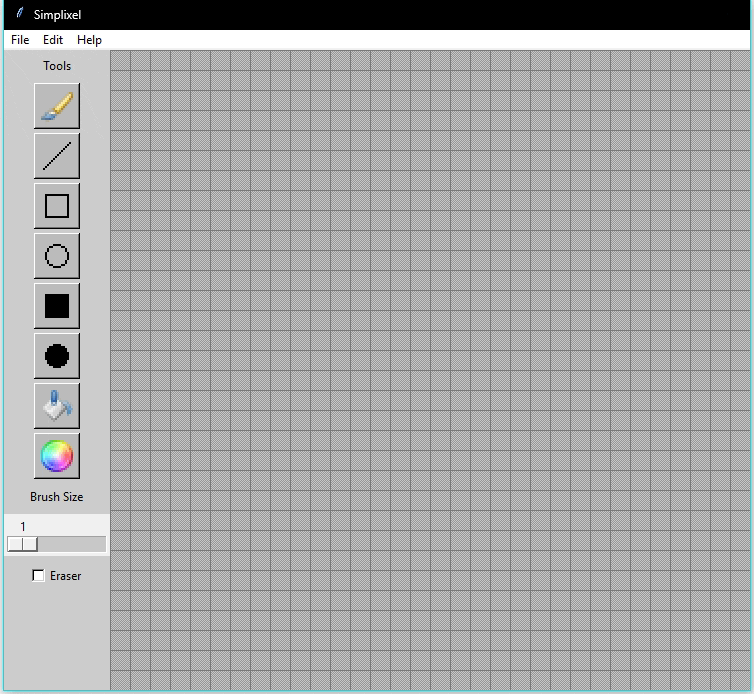Click the top-right cell of the canvas grid
Image resolution: width=754 pixels, height=694 pixels.
pos(740,61)
